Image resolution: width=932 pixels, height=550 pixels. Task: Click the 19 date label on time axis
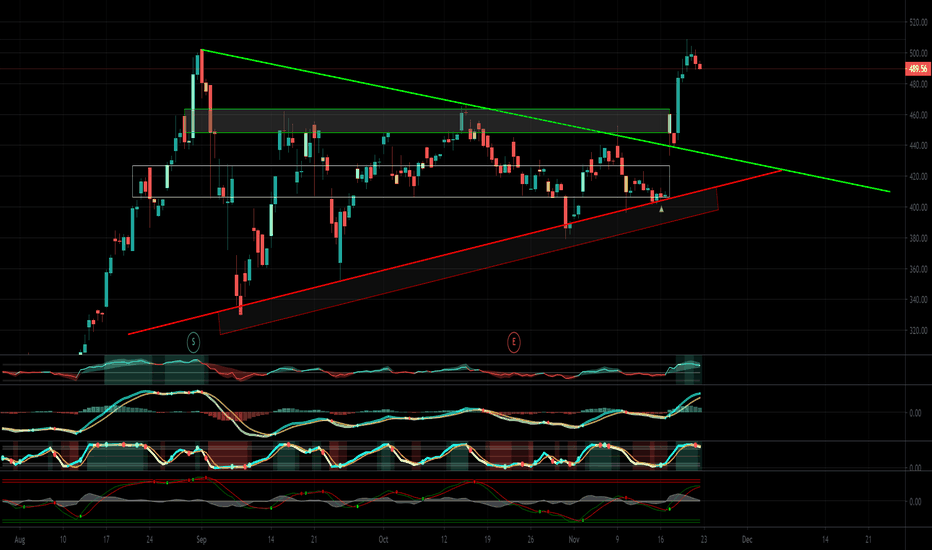click(487, 540)
